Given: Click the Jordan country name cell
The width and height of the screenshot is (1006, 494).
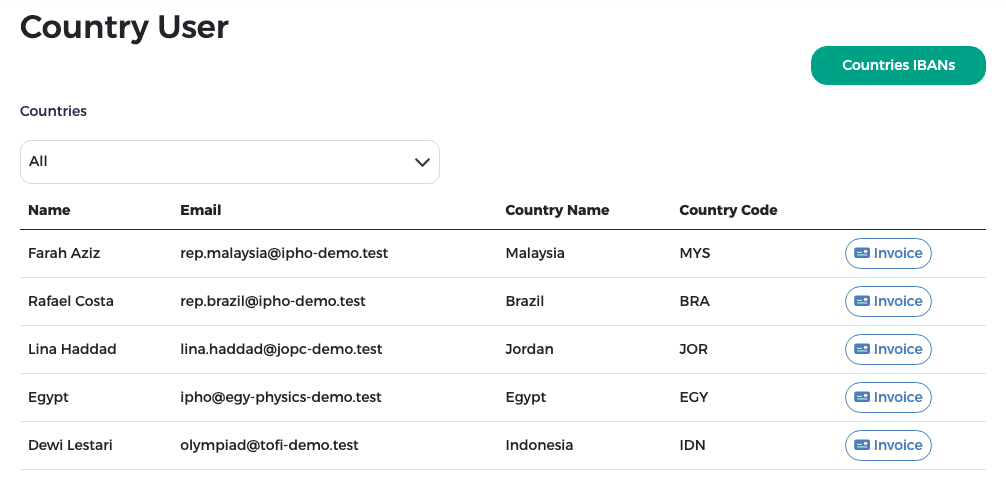Looking at the screenshot, I should click(529, 350).
